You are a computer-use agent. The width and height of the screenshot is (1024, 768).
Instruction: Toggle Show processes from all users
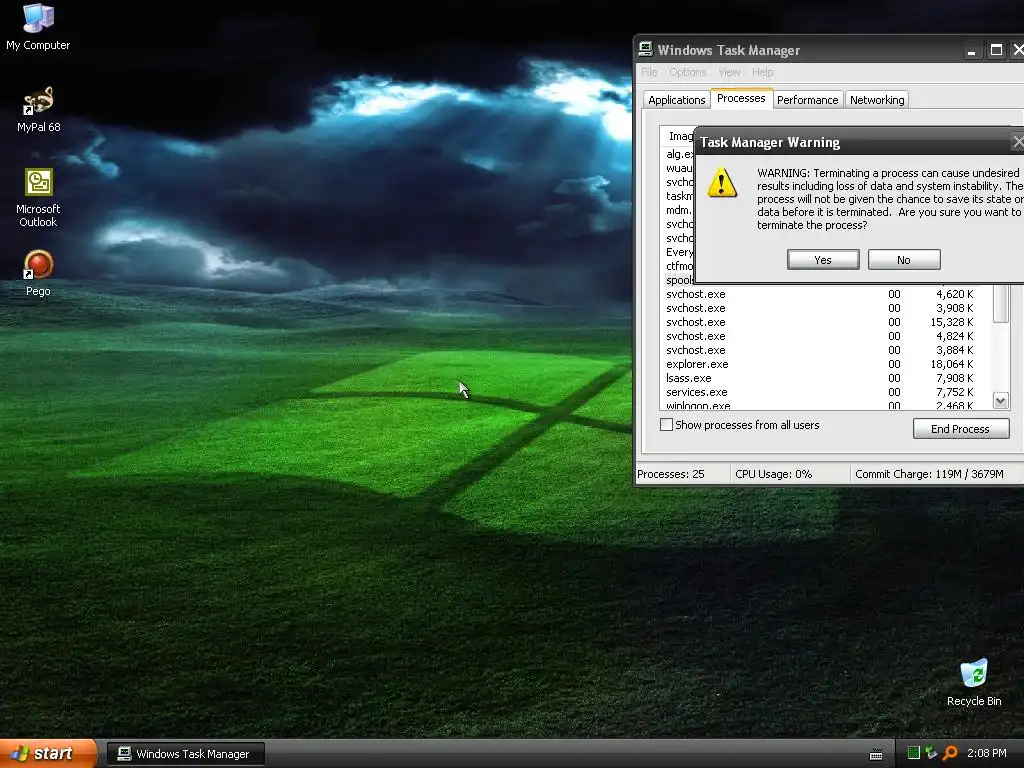pyautogui.click(x=666, y=425)
